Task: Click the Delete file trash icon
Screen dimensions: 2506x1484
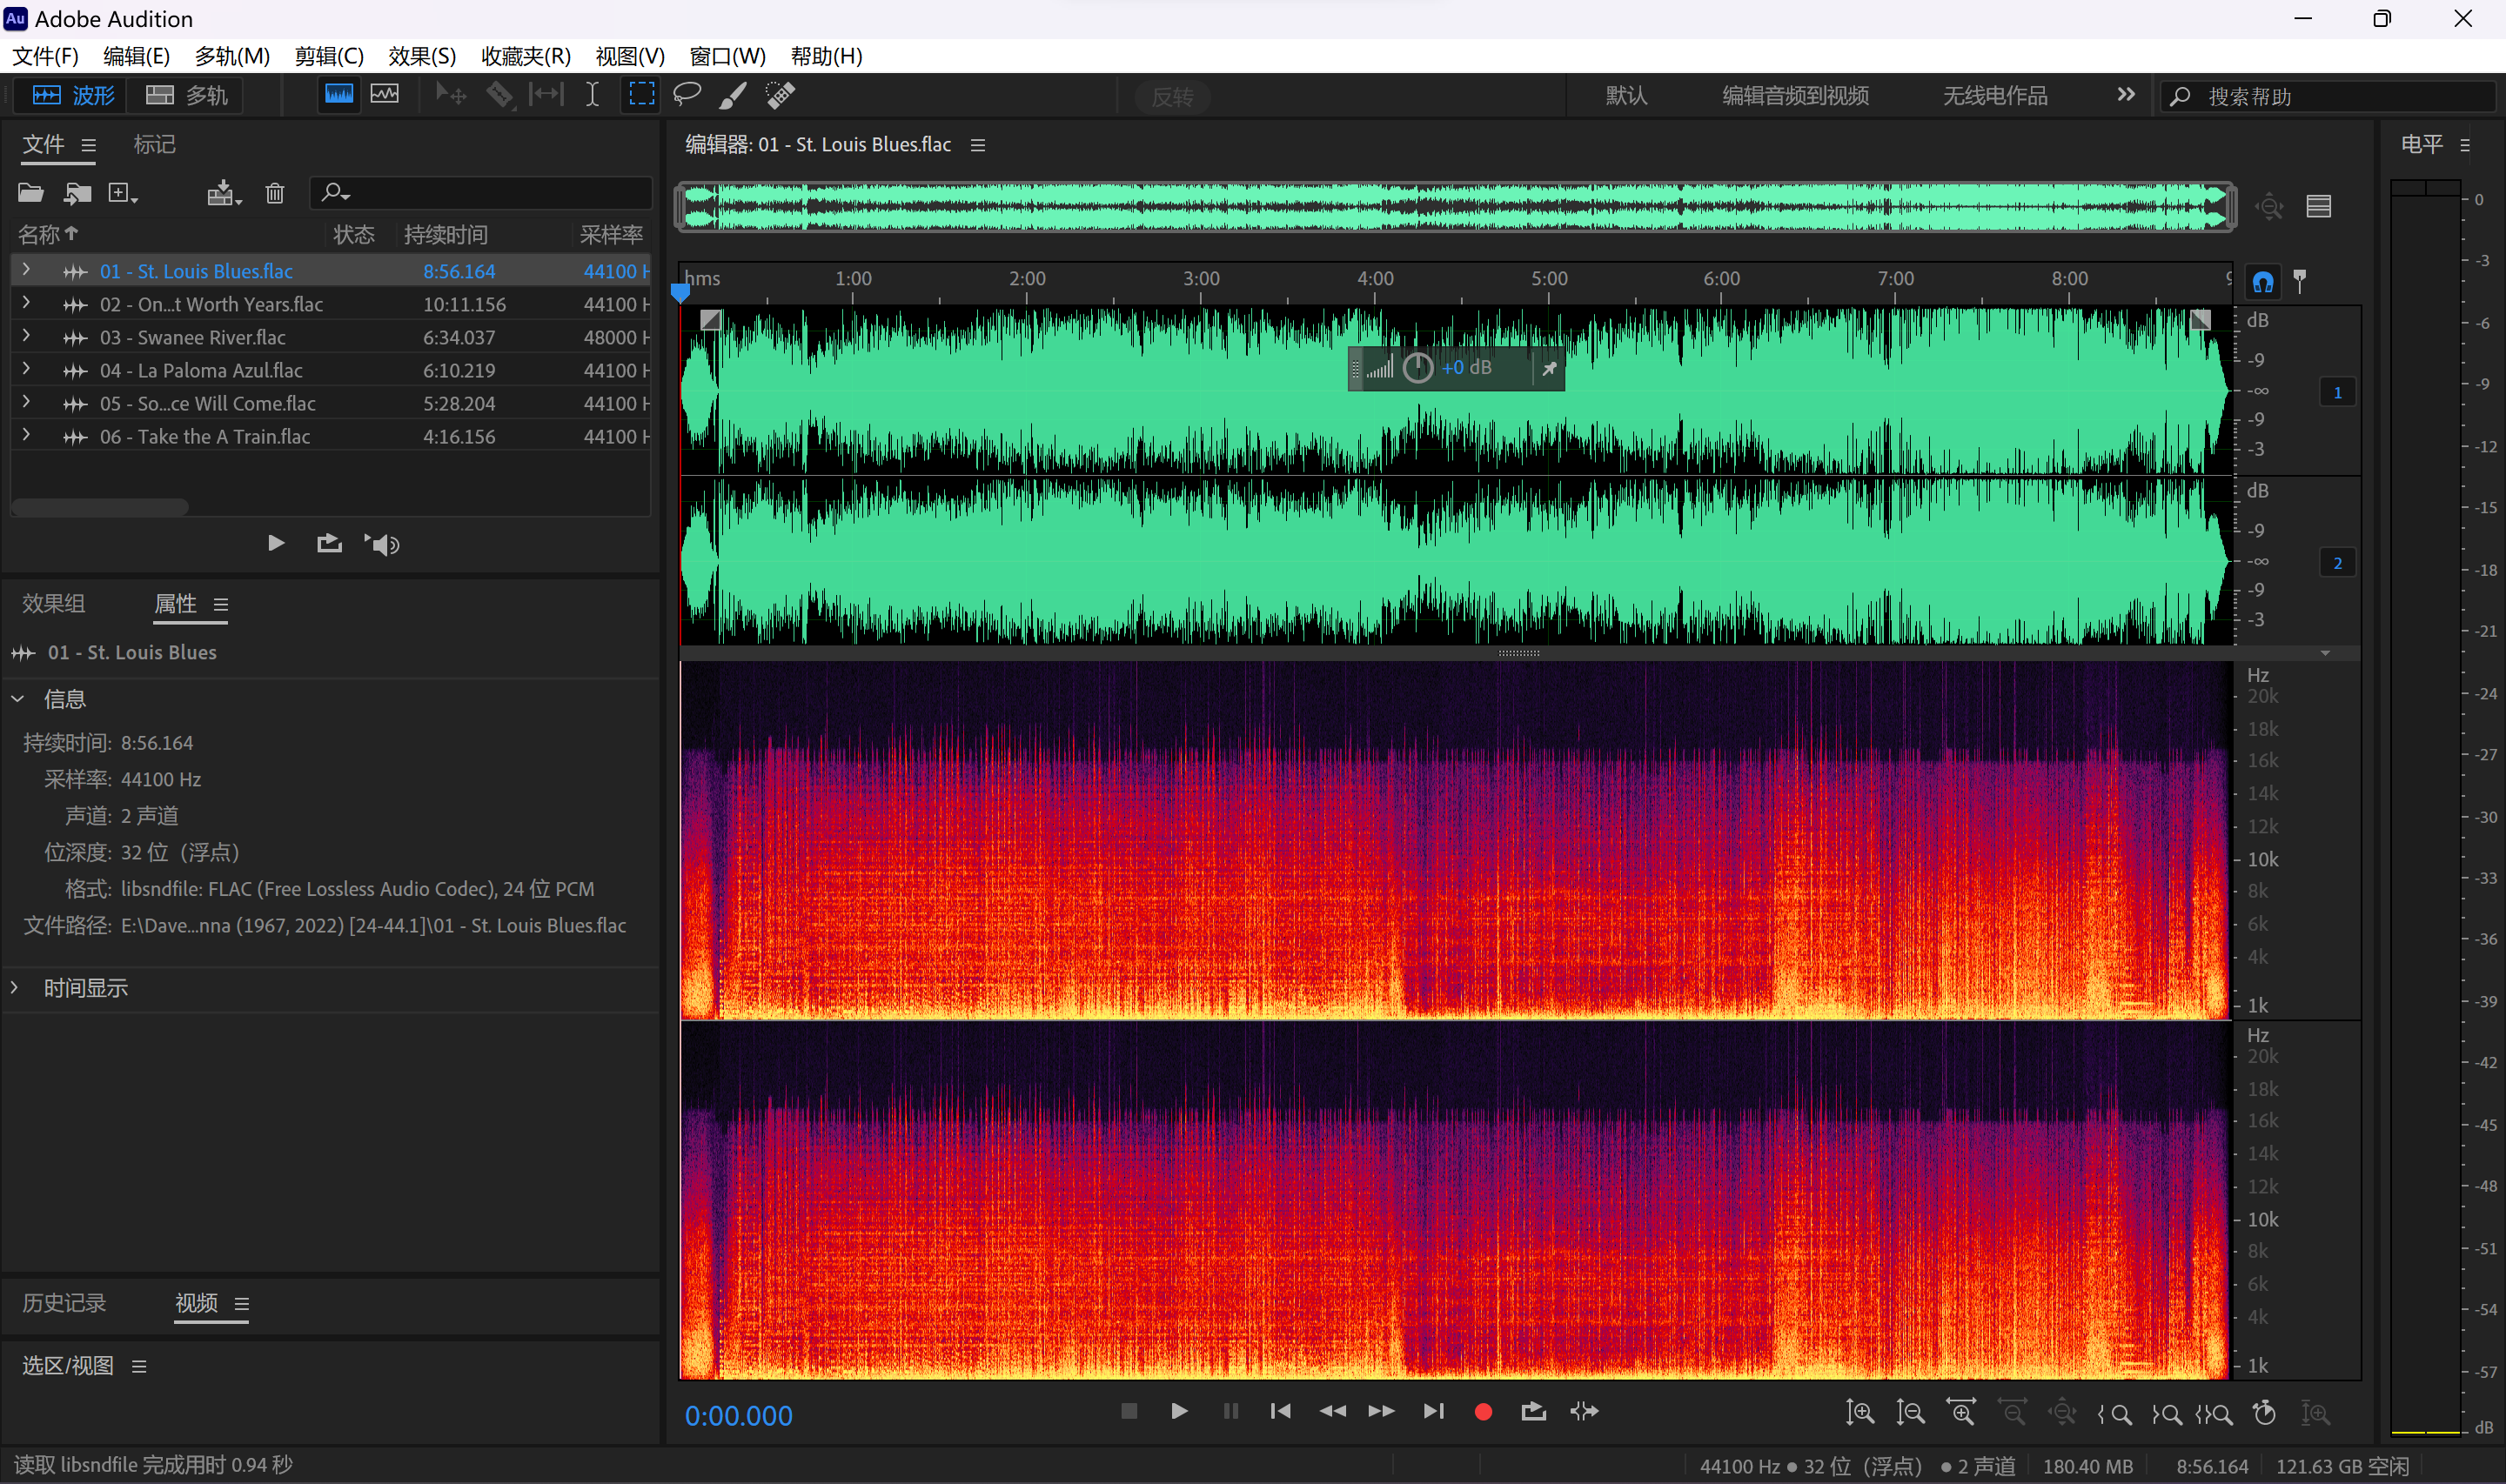Action: pyautogui.click(x=275, y=193)
